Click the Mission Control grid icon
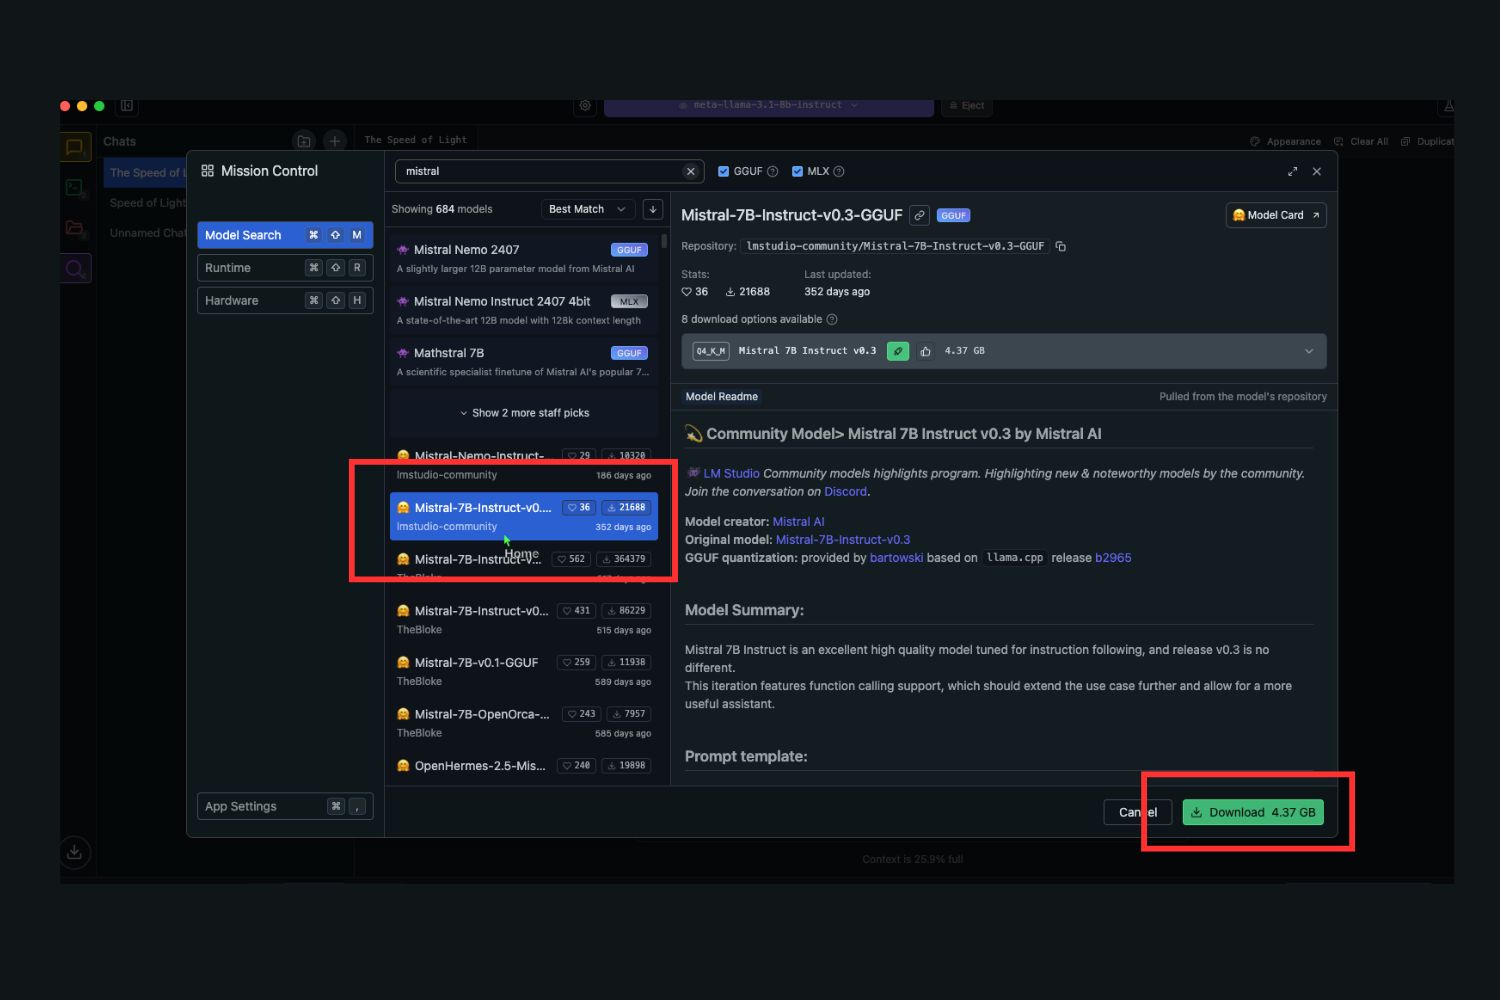 [x=208, y=171]
